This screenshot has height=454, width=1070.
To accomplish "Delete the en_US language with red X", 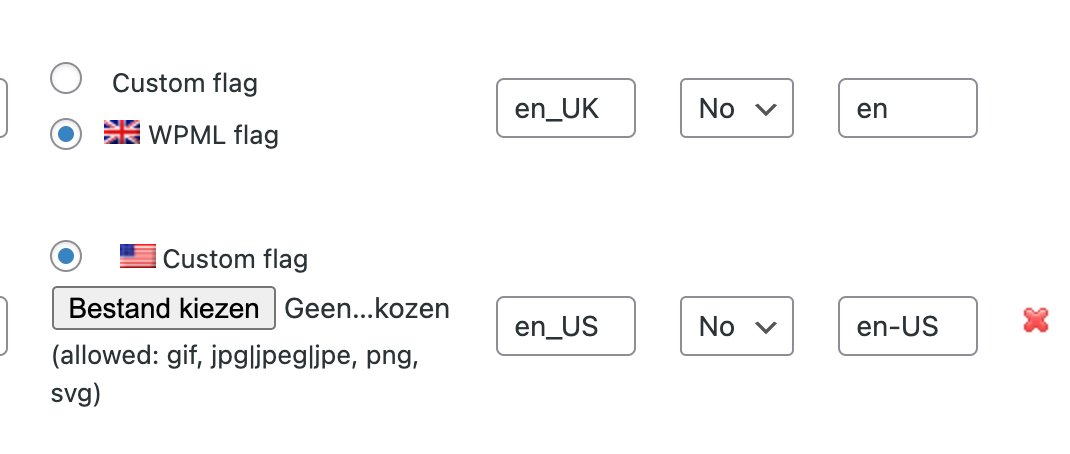I will (1035, 320).
